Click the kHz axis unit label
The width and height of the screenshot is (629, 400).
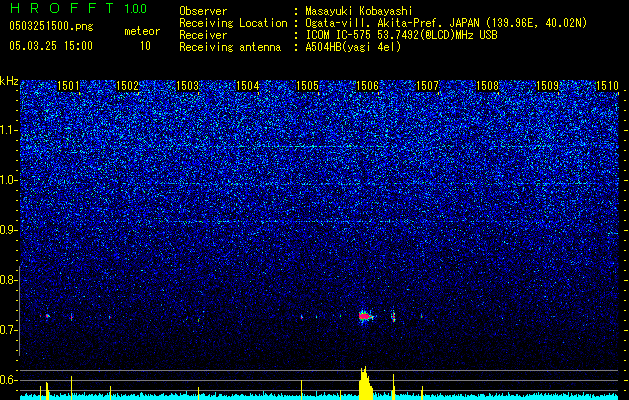[x=9, y=81]
